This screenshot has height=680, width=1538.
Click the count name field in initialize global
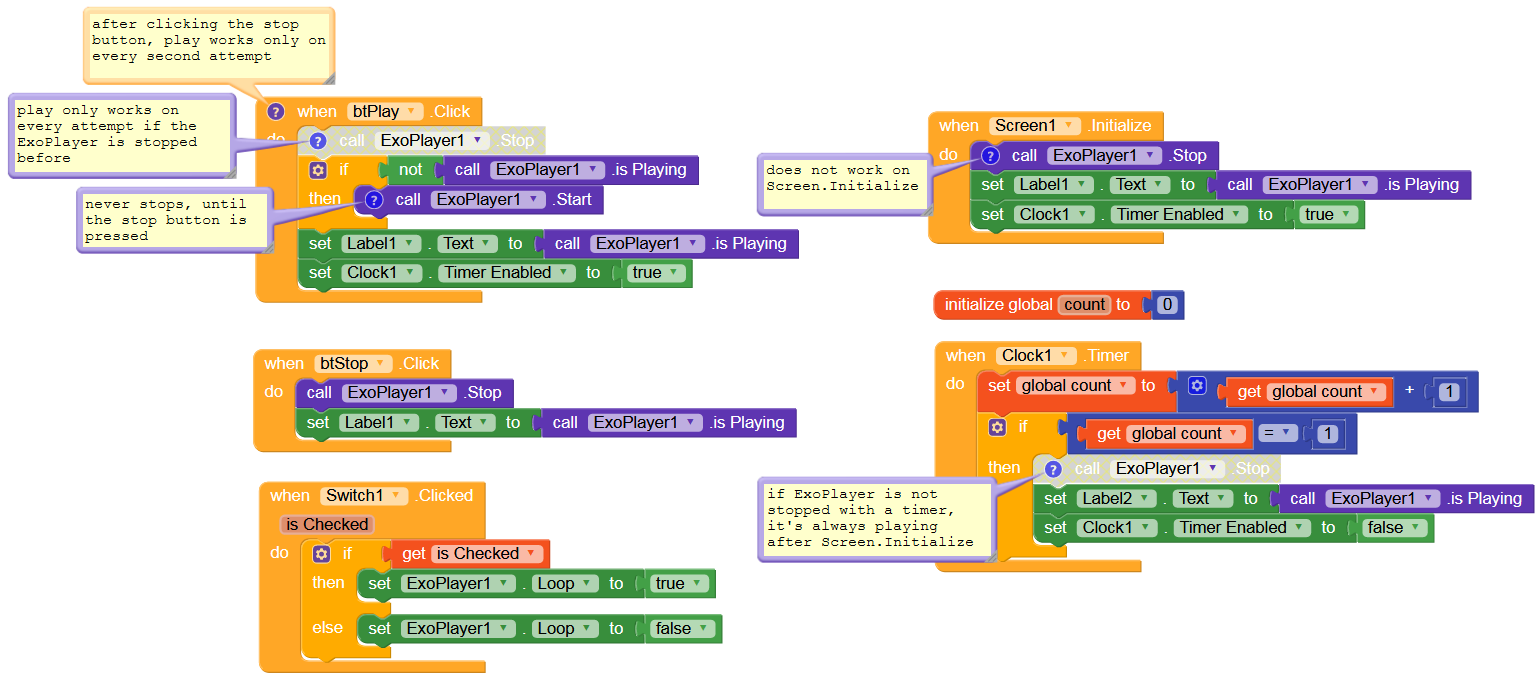coord(1084,305)
